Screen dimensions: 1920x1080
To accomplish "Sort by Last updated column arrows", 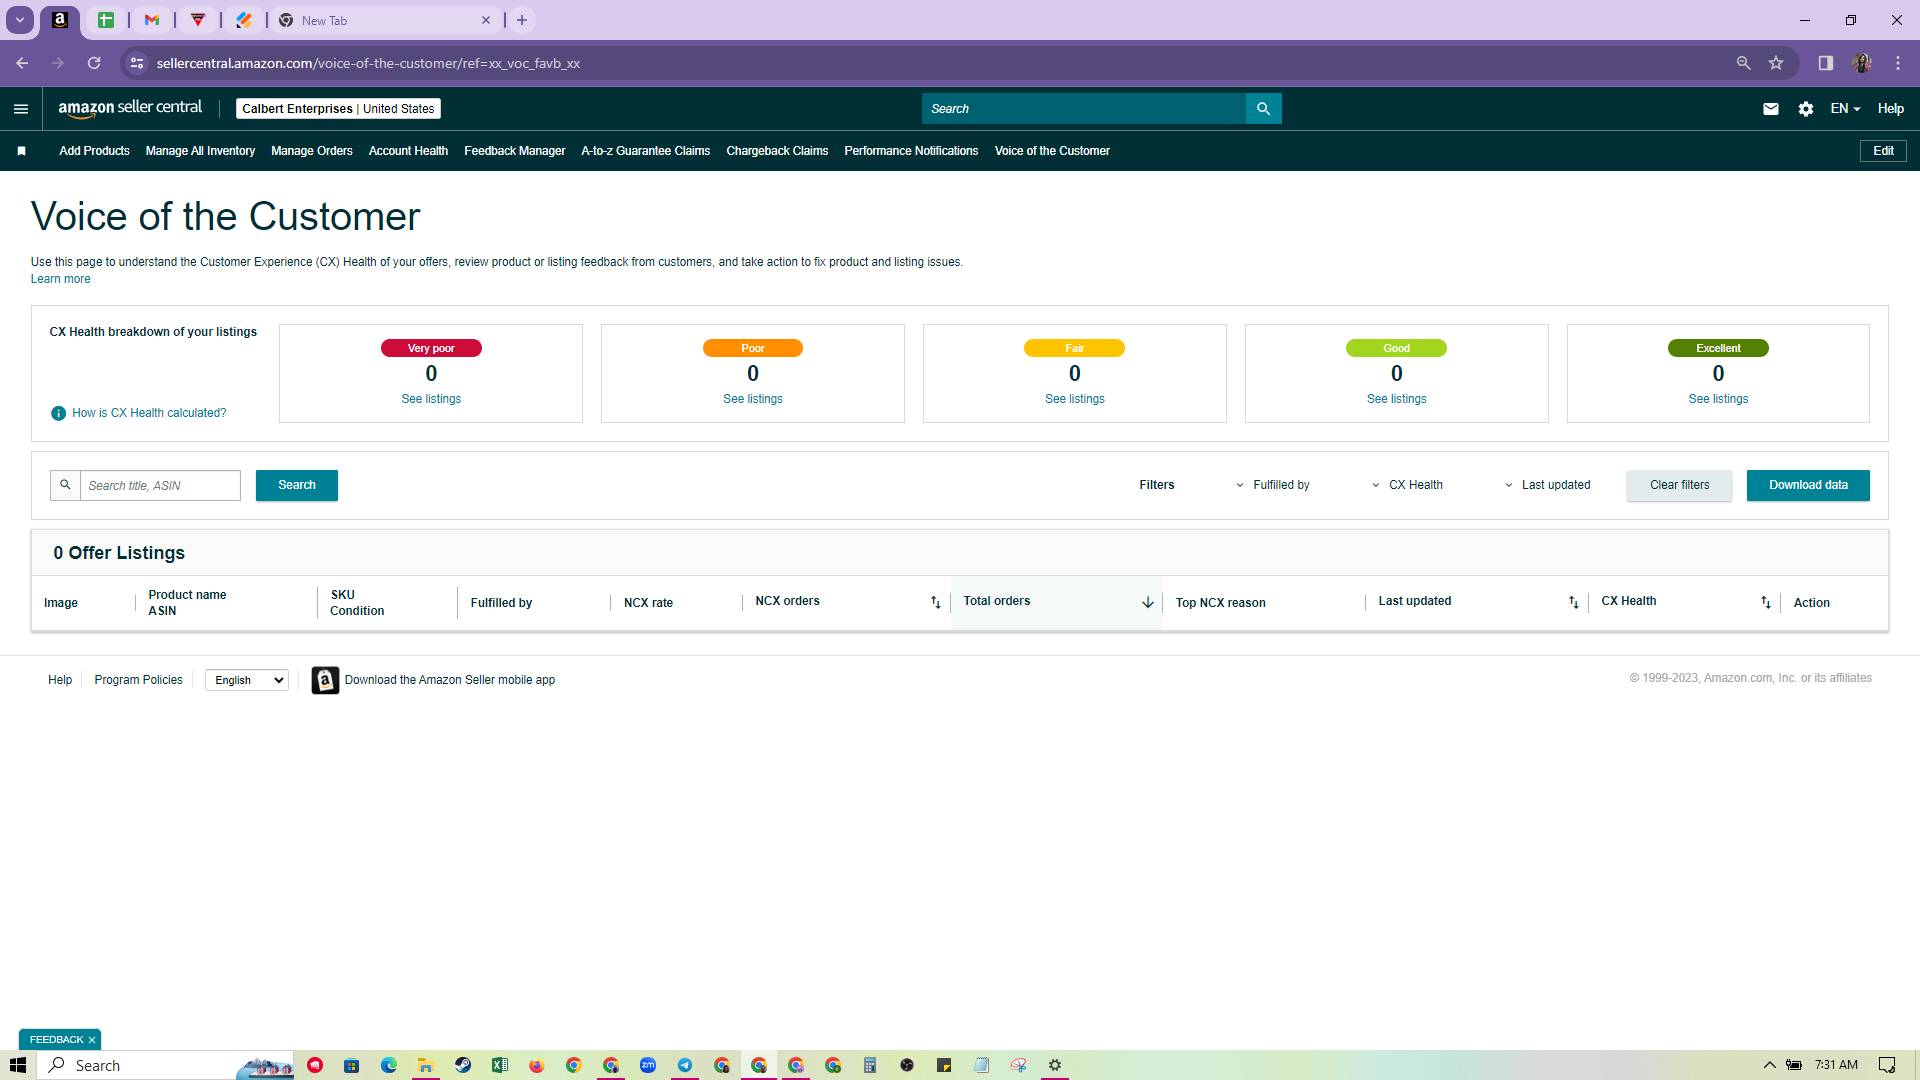I will (1573, 602).
